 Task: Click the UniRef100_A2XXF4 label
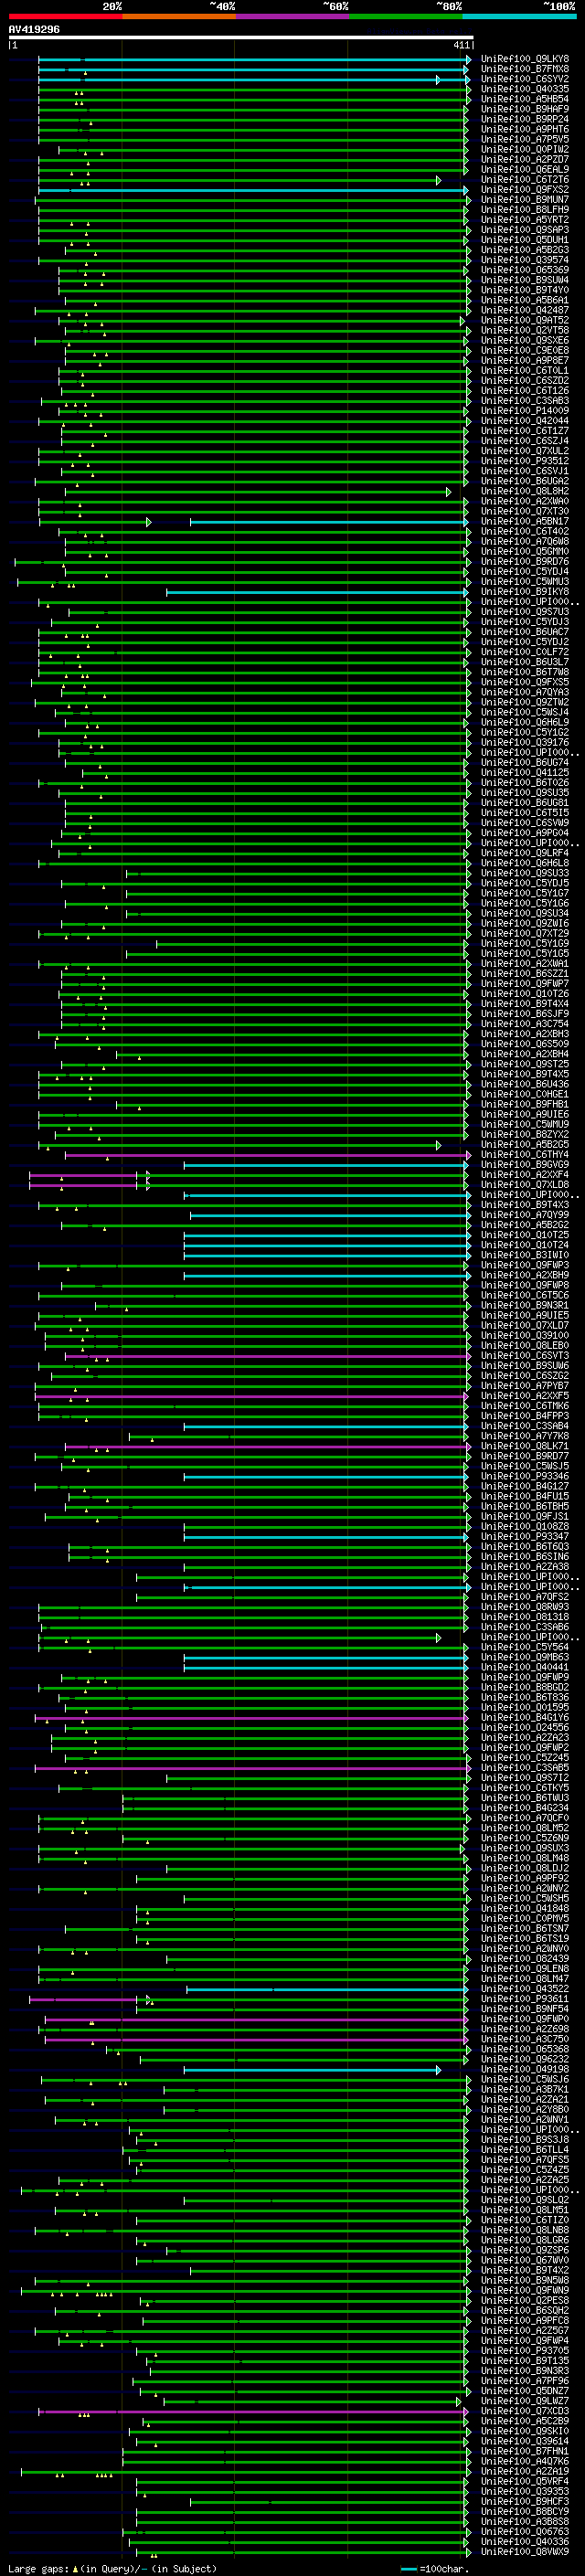(x=525, y=1175)
